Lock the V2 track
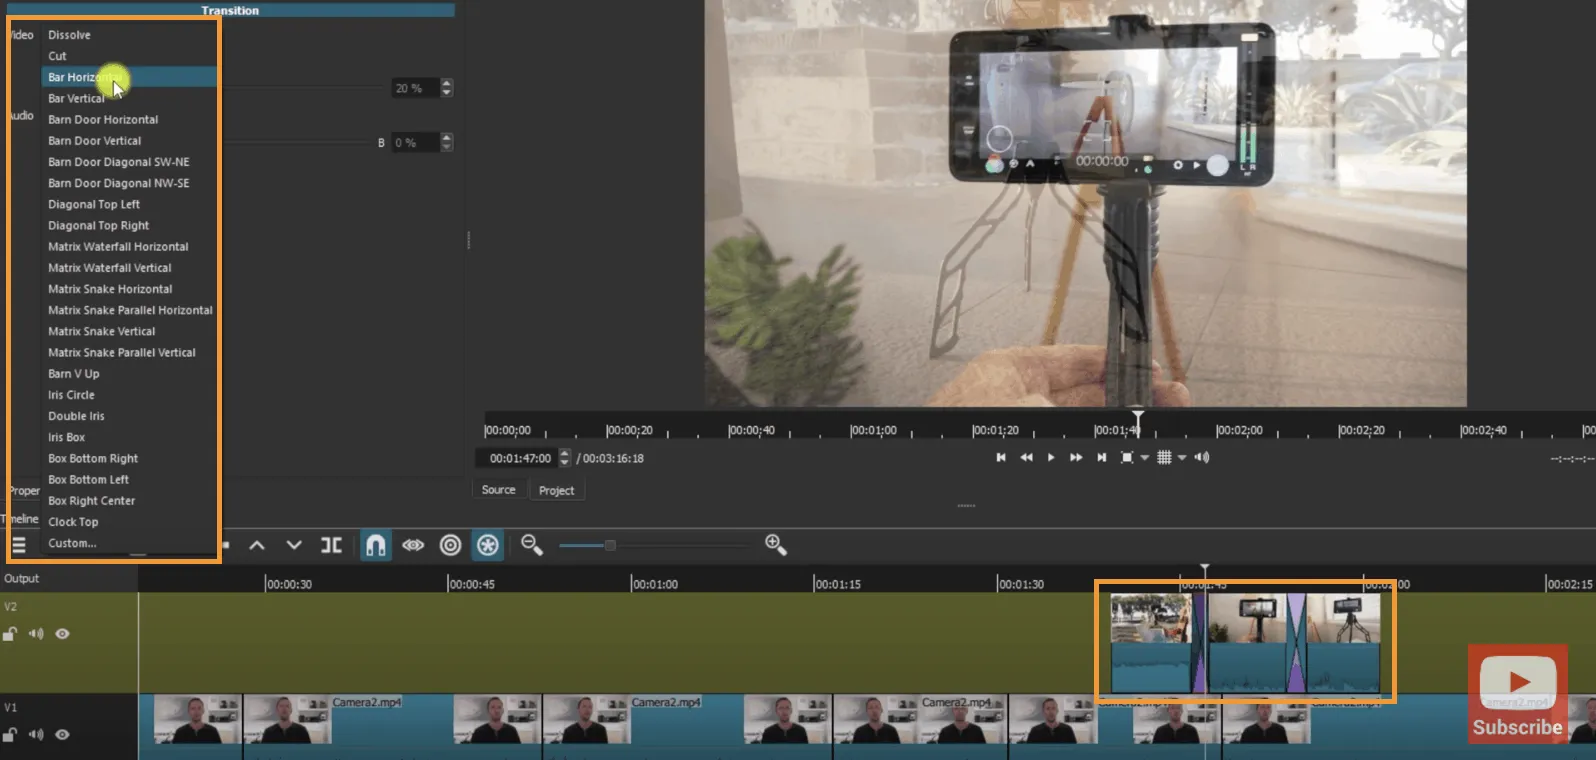Image resolution: width=1596 pixels, height=760 pixels. click(x=10, y=634)
